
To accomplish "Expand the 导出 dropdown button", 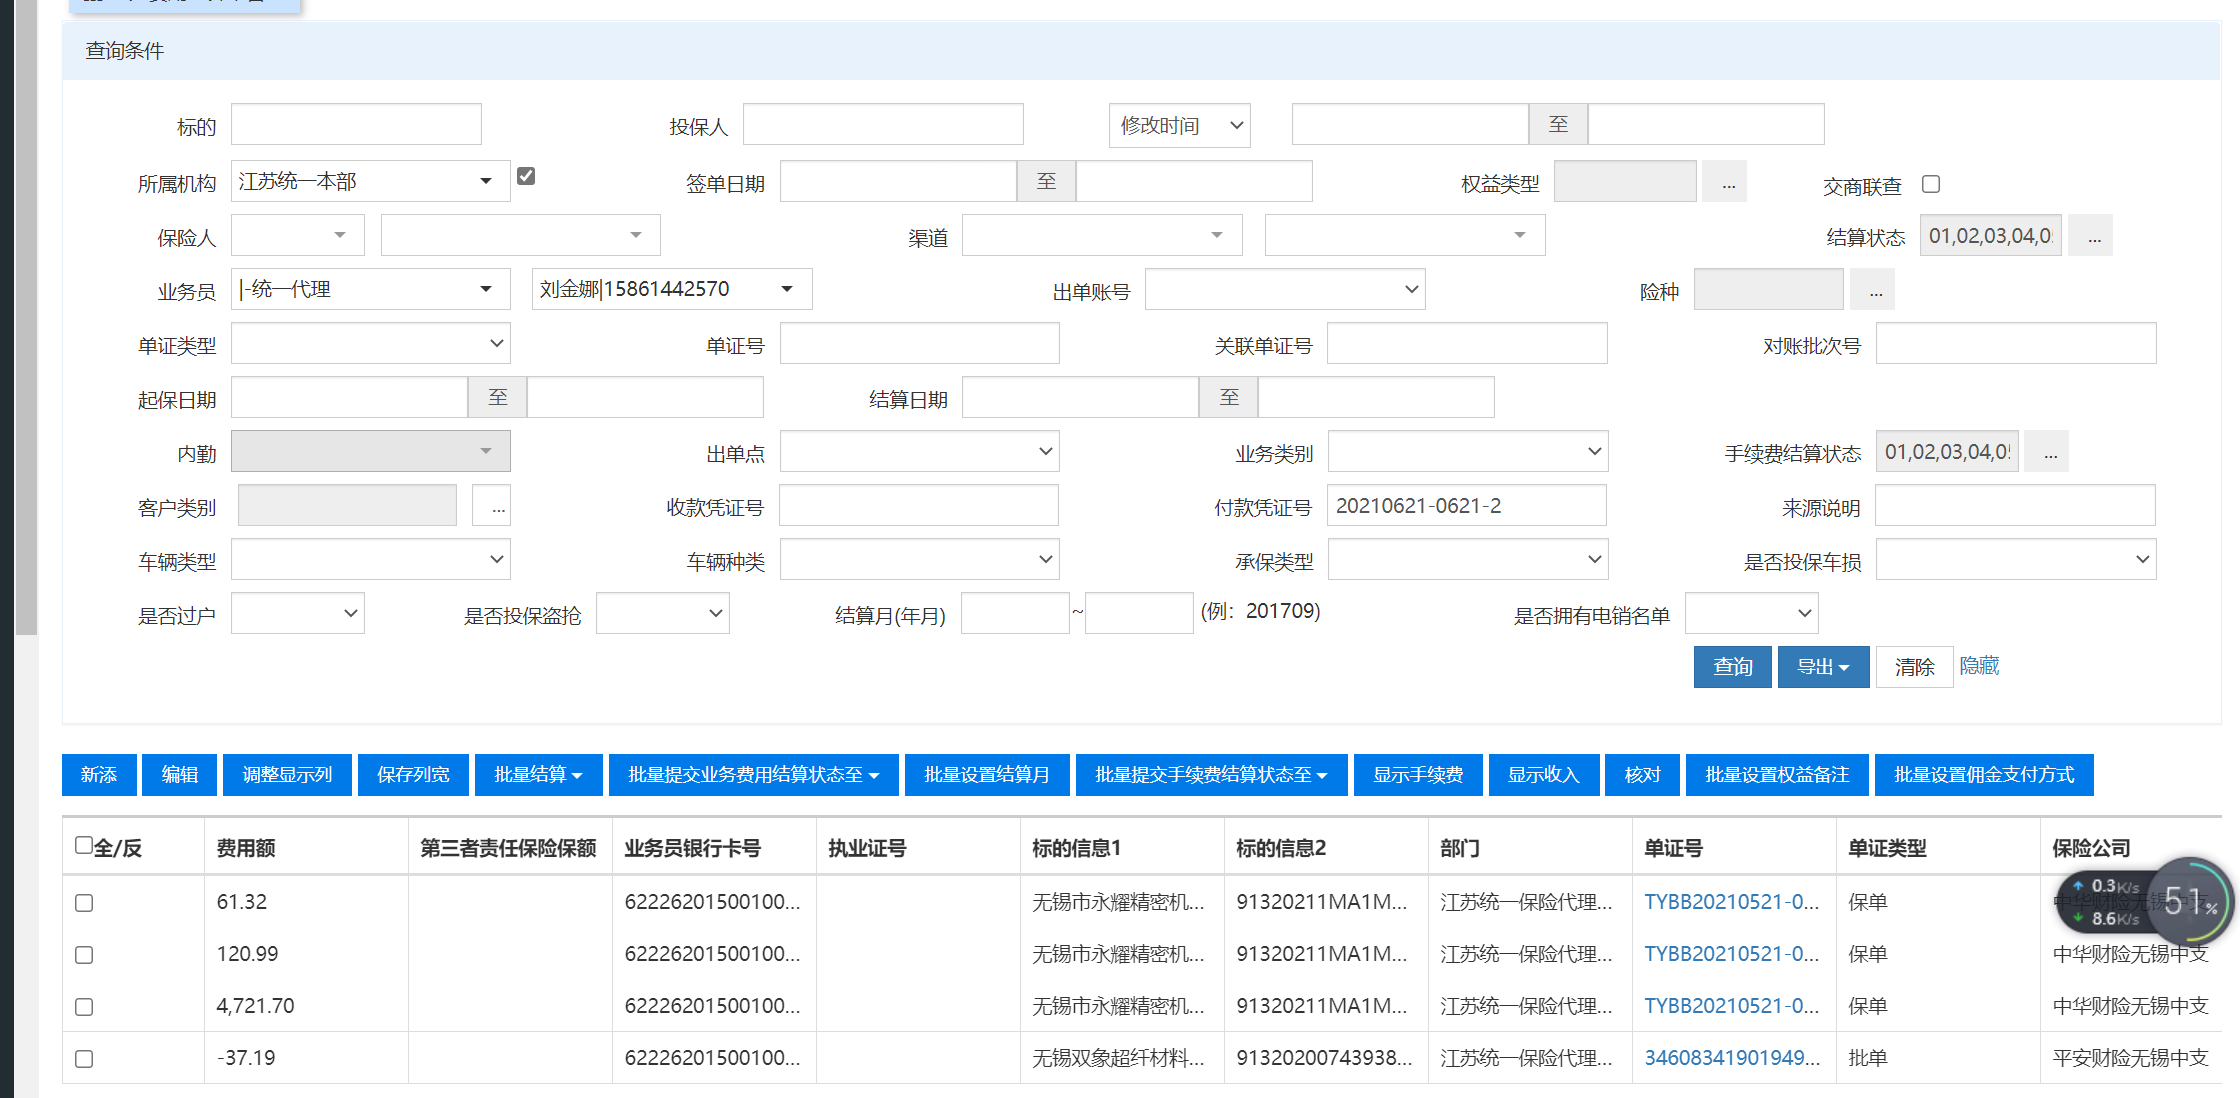I will (x=1822, y=667).
